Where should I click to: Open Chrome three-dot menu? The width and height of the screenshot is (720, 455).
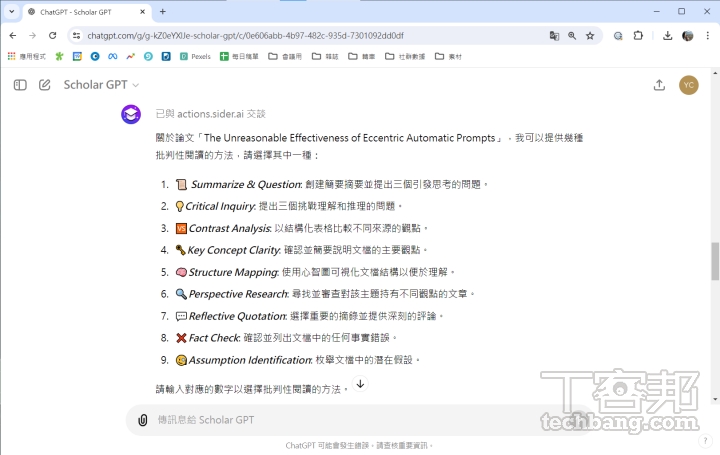(x=708, y=35)
